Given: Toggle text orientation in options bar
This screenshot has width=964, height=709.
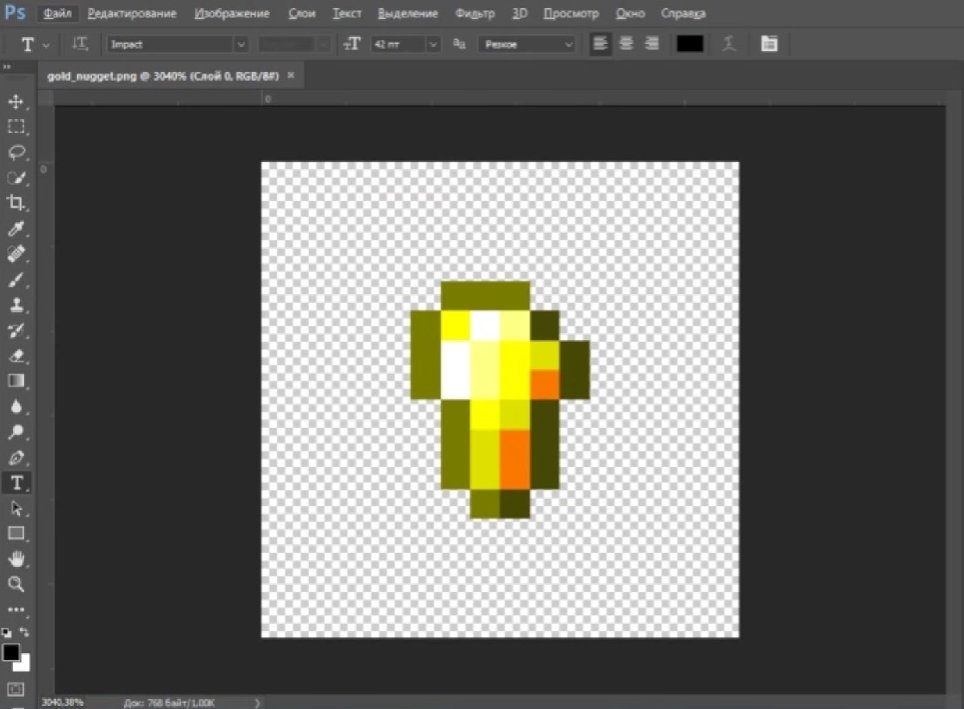Looking at the screenshot, I should [81, 44].
